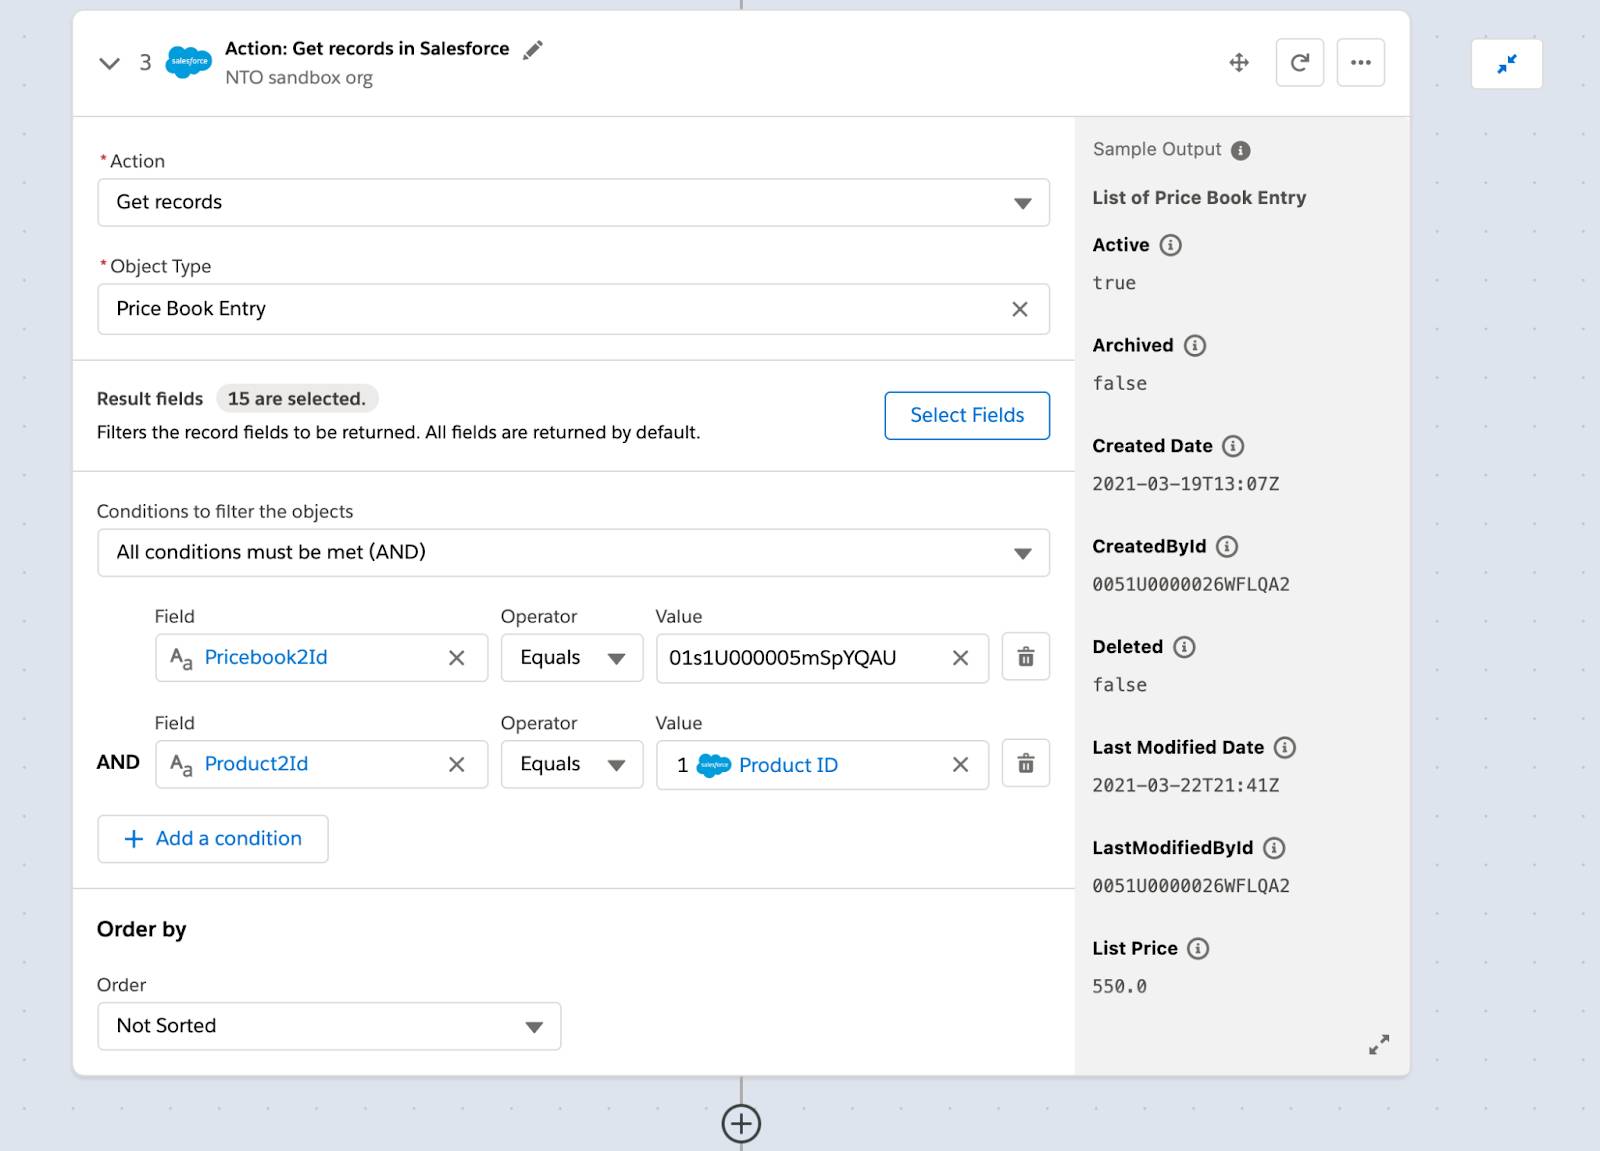The width and height of the screenshot is (1600, 1151).
Task: Click the info icon next to Archived
Action: (x=1195, y=346)
